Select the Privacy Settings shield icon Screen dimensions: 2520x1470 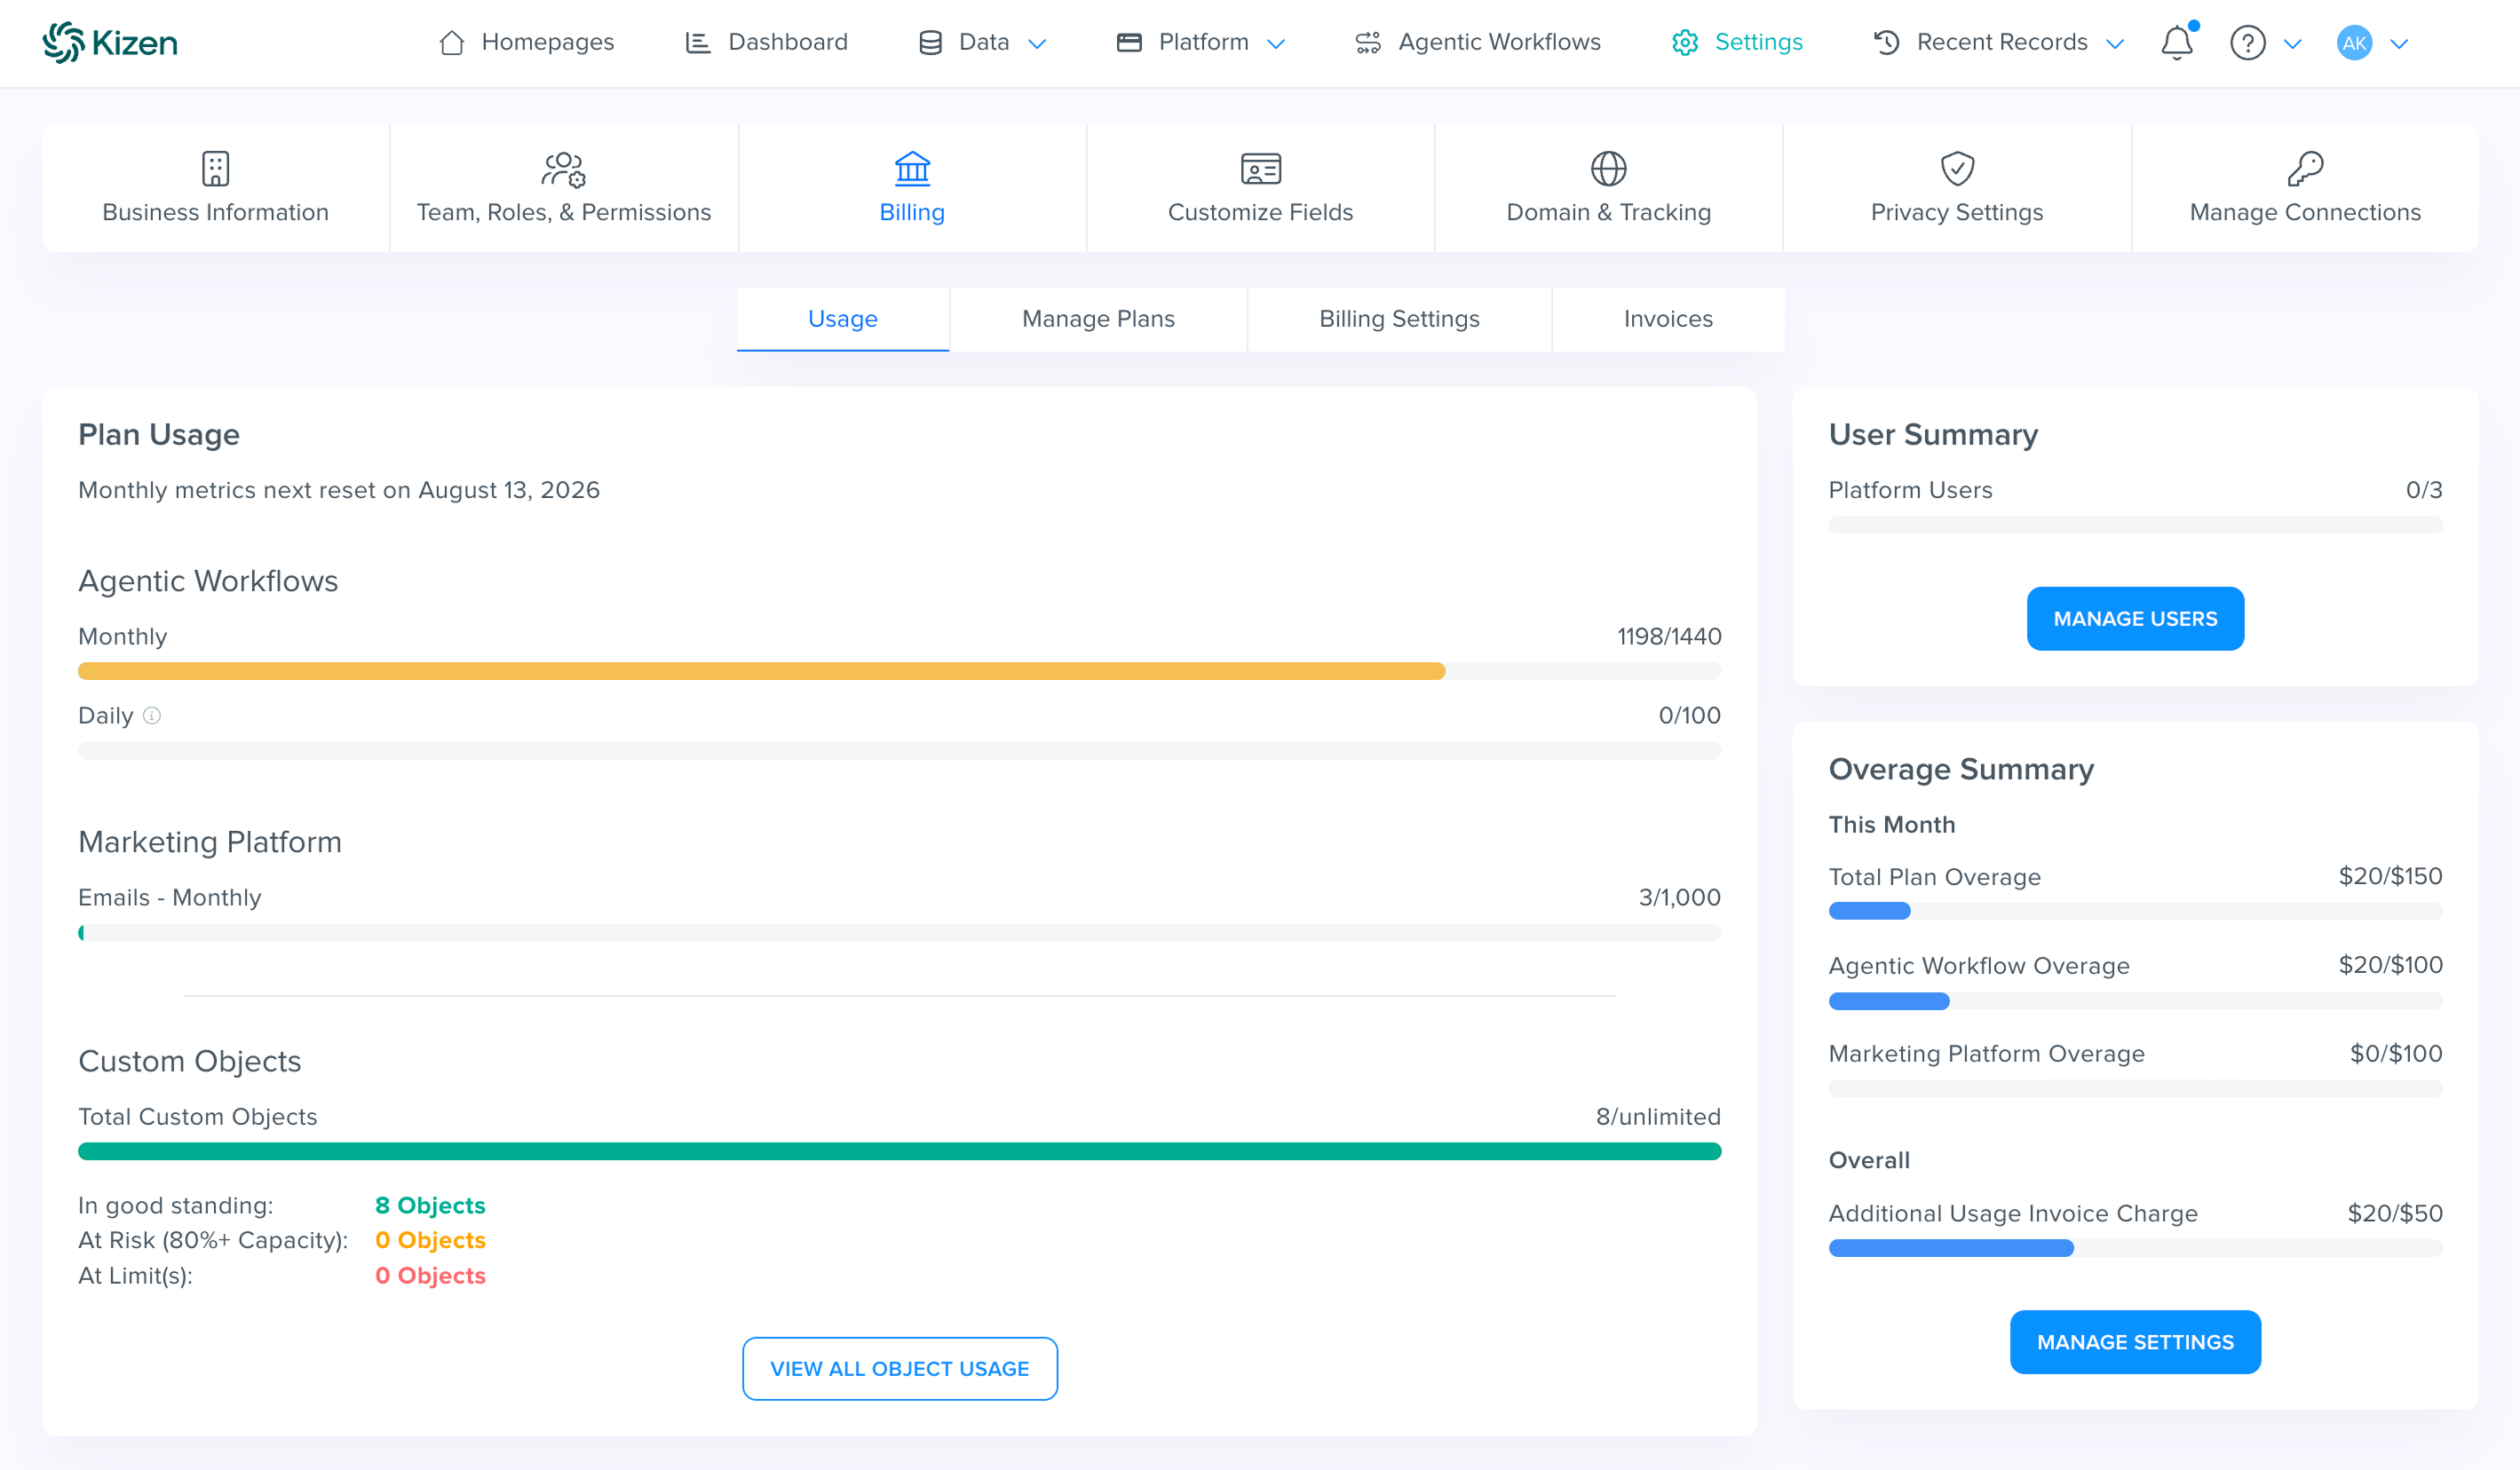[1957, 168]
